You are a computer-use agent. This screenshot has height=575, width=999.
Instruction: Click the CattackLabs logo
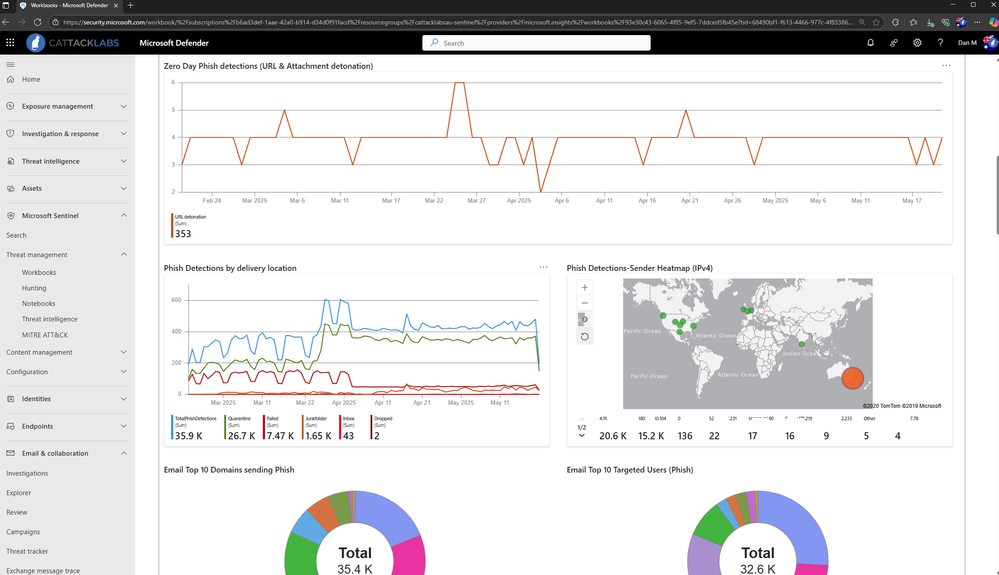(73, 43)
